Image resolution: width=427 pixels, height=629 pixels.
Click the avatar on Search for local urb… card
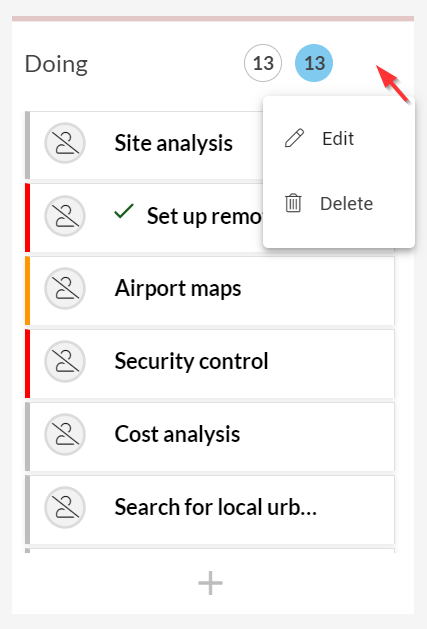(x=65, y=507)
